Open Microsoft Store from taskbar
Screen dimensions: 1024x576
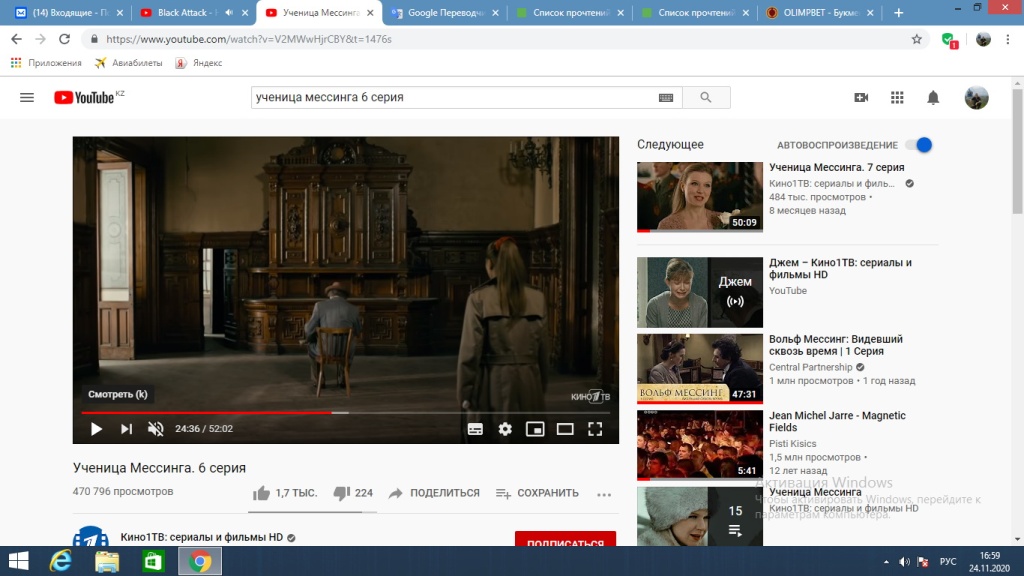tap(153, 561)
